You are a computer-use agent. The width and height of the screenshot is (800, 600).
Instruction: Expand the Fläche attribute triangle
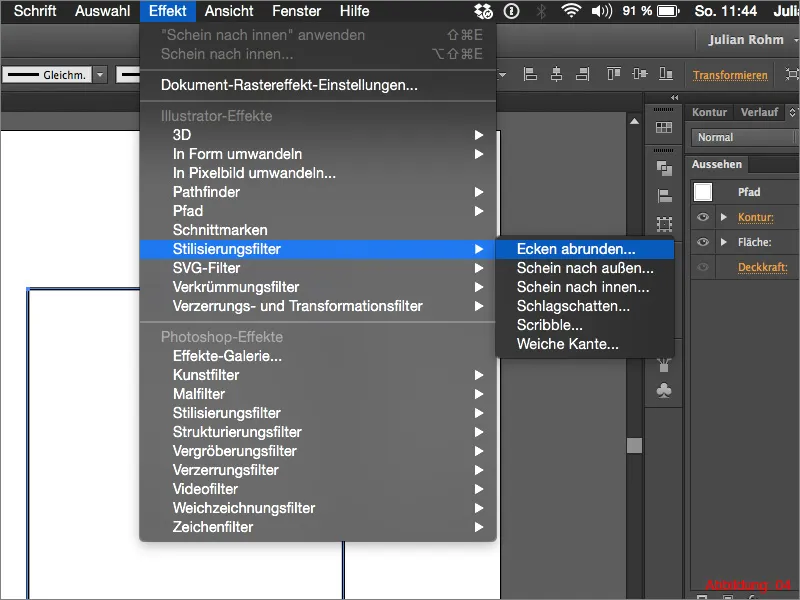(723, 242)
